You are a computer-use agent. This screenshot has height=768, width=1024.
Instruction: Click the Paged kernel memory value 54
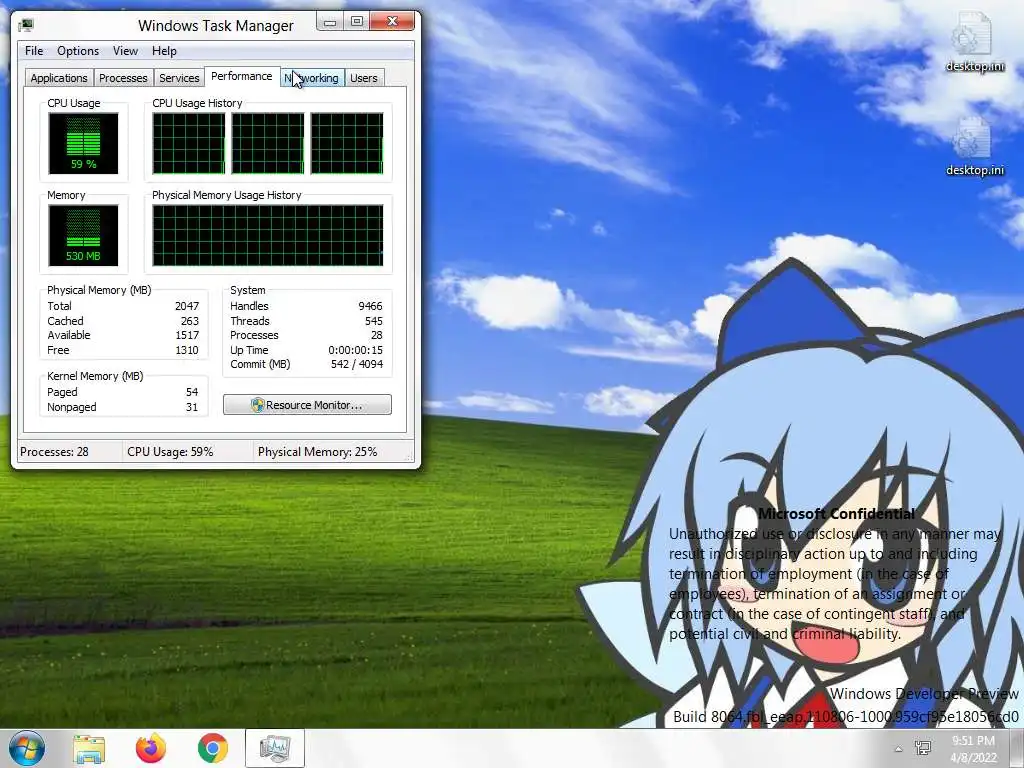pos(192,392)
